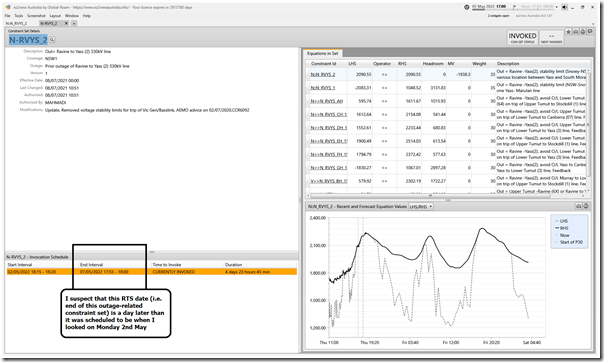Click the 2 widgets open label
The width and height of the screenshot is (604, 362).
(x=498, y=16)
